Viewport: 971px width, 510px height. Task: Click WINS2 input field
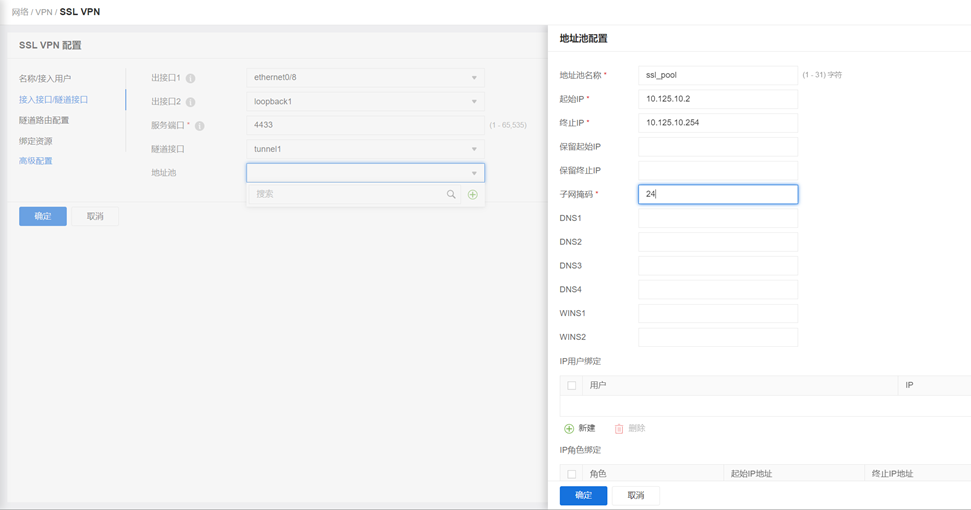pyautogui.click(x=718, y=337)
